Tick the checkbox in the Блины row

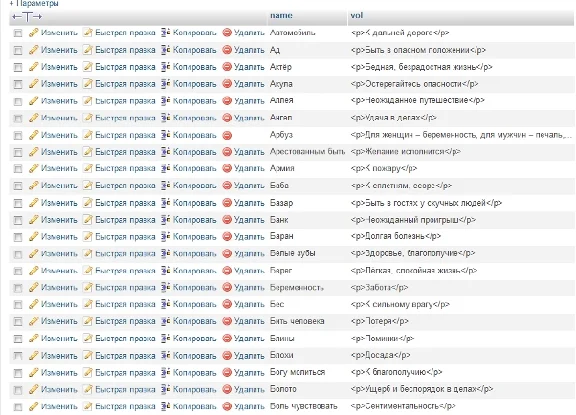pos(18,339)
